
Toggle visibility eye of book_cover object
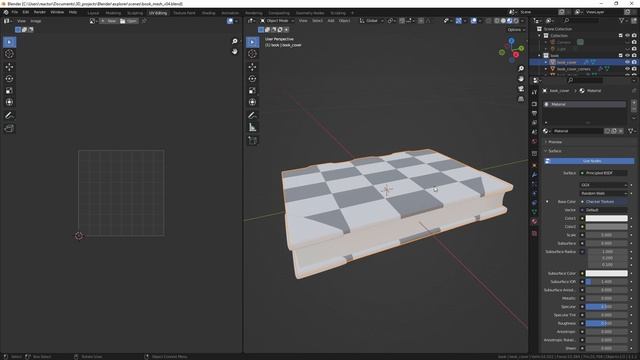pyautogui.click(x=627, y=62)
